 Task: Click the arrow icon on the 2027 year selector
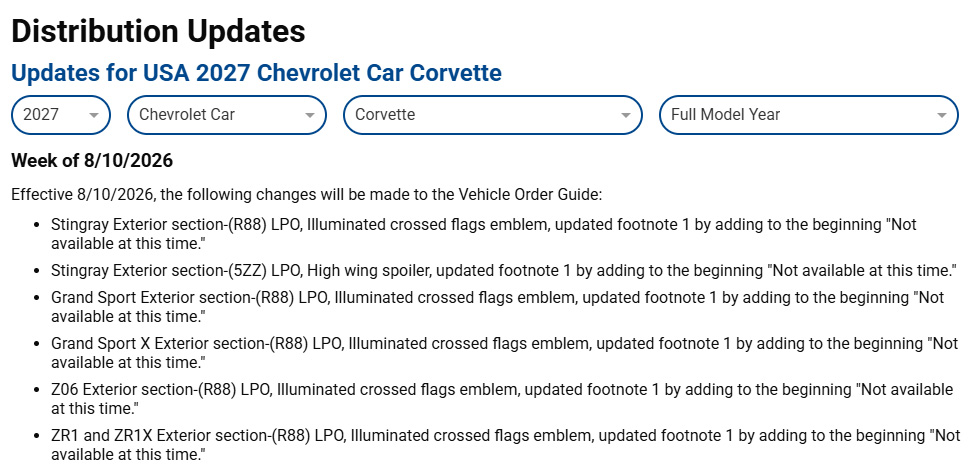pyautogui.click(x=94, y=115)
